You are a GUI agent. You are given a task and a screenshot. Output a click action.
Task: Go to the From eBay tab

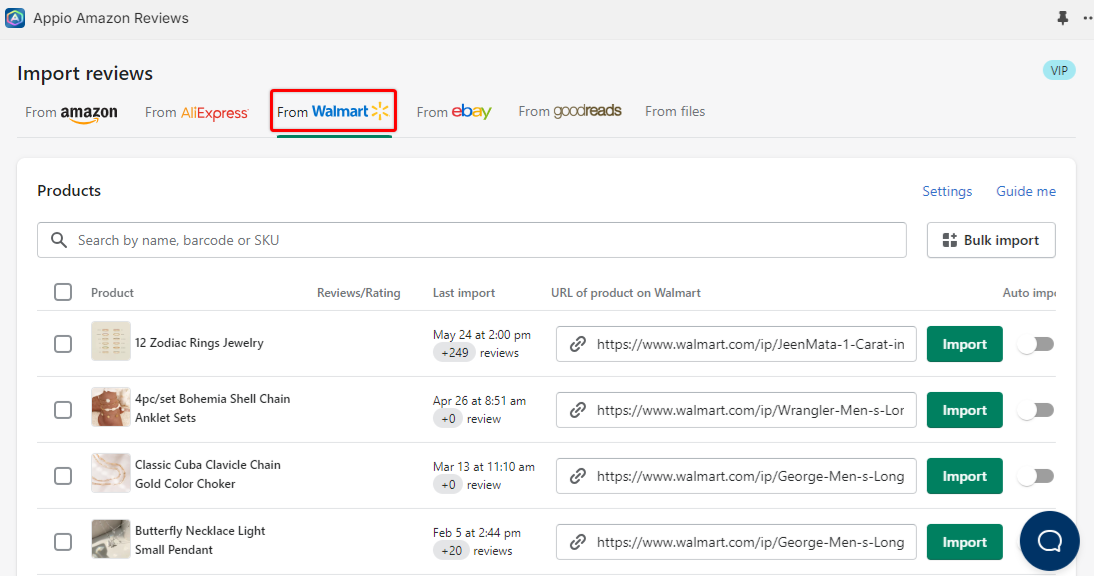[x=454, y=112]
